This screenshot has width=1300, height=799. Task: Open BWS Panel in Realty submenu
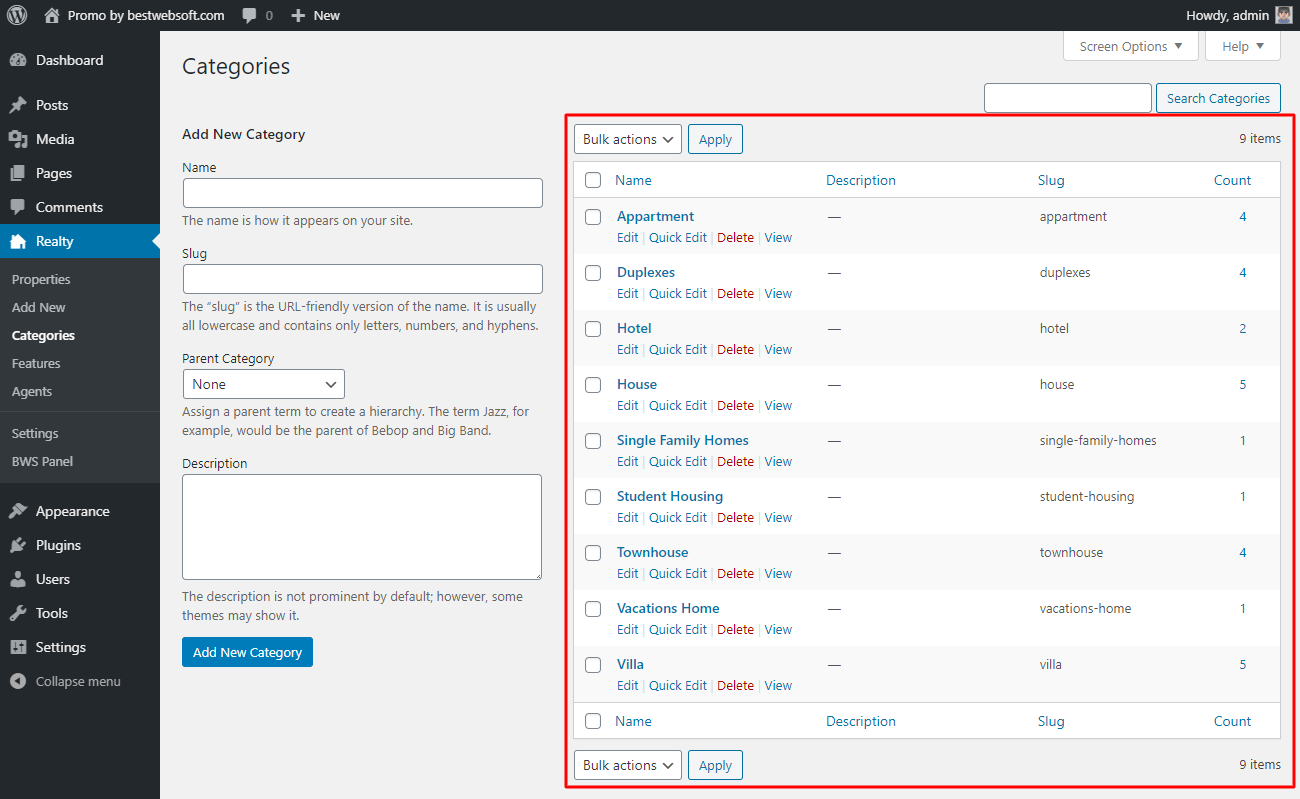(42, 461)
